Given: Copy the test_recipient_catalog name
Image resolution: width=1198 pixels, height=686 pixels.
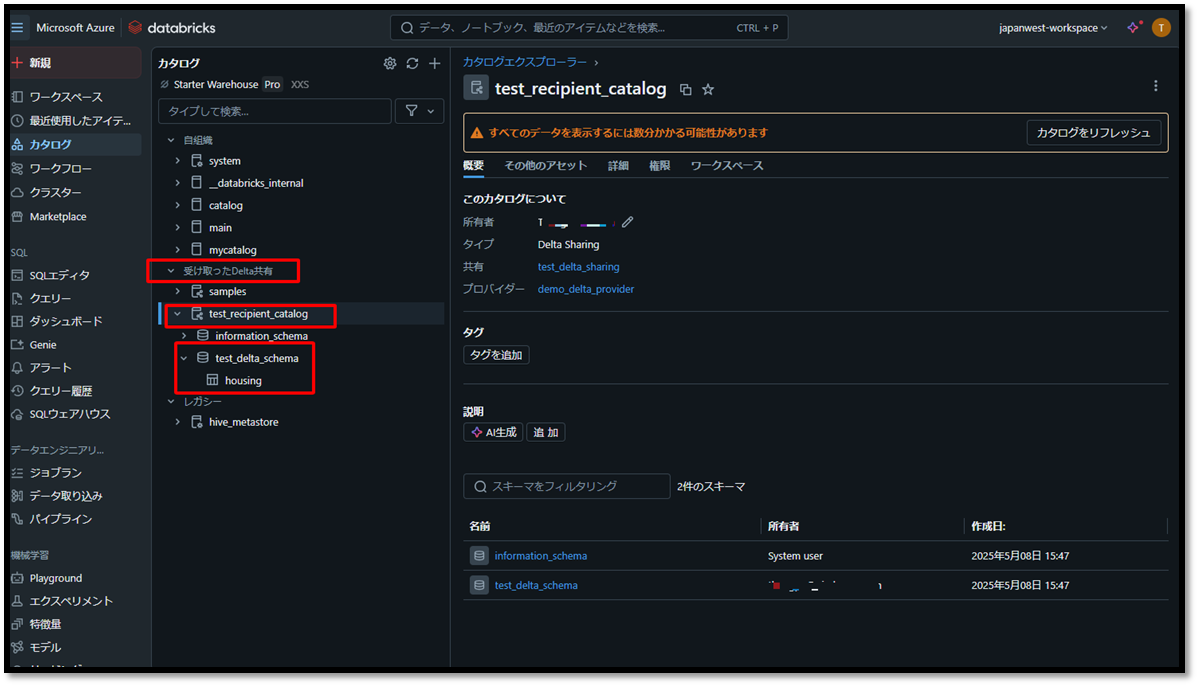Looking at the screenshot, I should [685, 90].
